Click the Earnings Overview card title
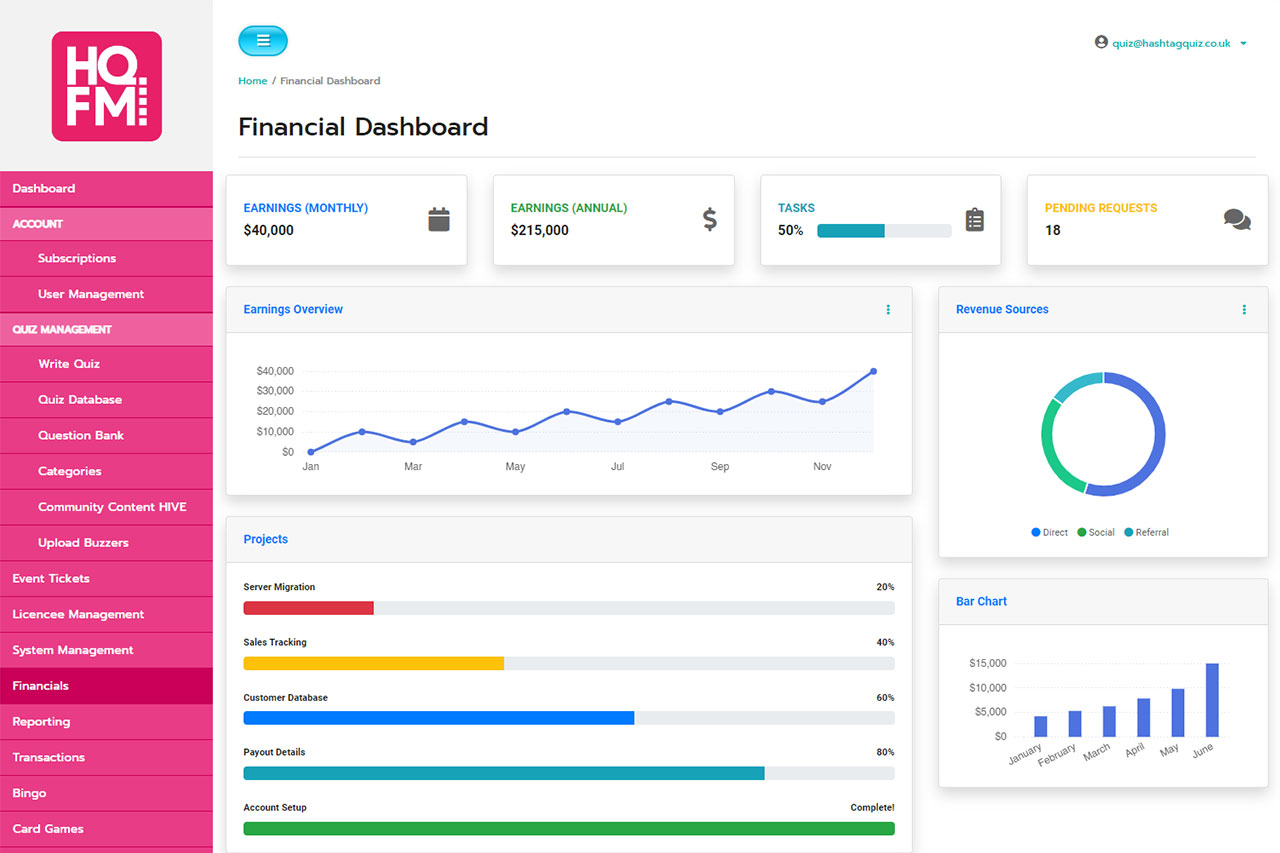 pyautogui.click(x=293, y=310)
